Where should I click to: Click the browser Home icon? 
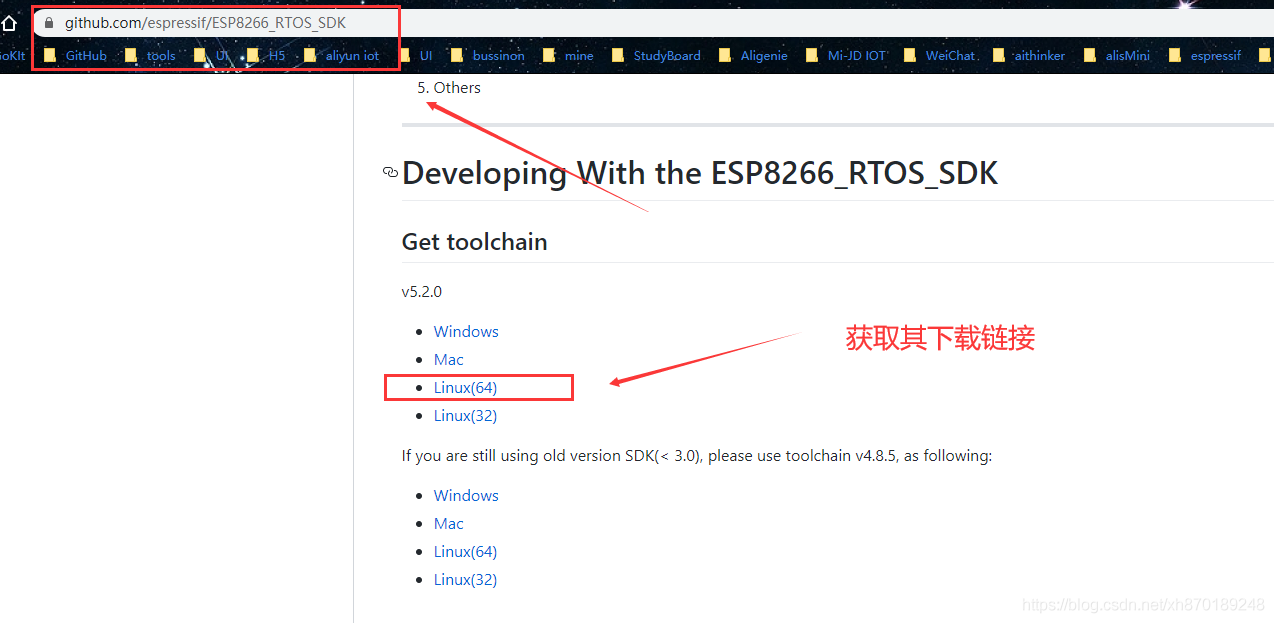coord(8,23)
